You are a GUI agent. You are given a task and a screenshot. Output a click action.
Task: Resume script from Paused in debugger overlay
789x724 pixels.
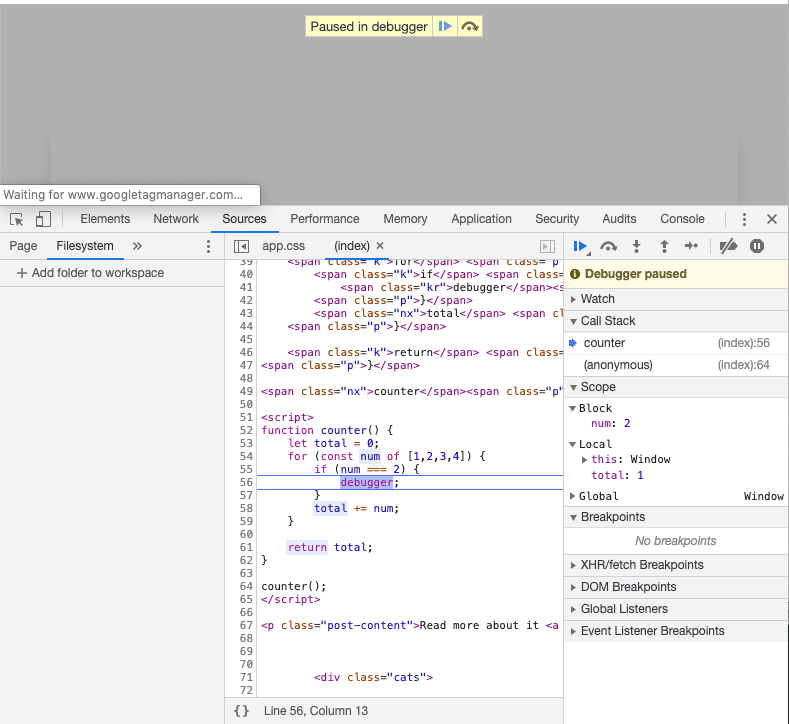point(445,26)
